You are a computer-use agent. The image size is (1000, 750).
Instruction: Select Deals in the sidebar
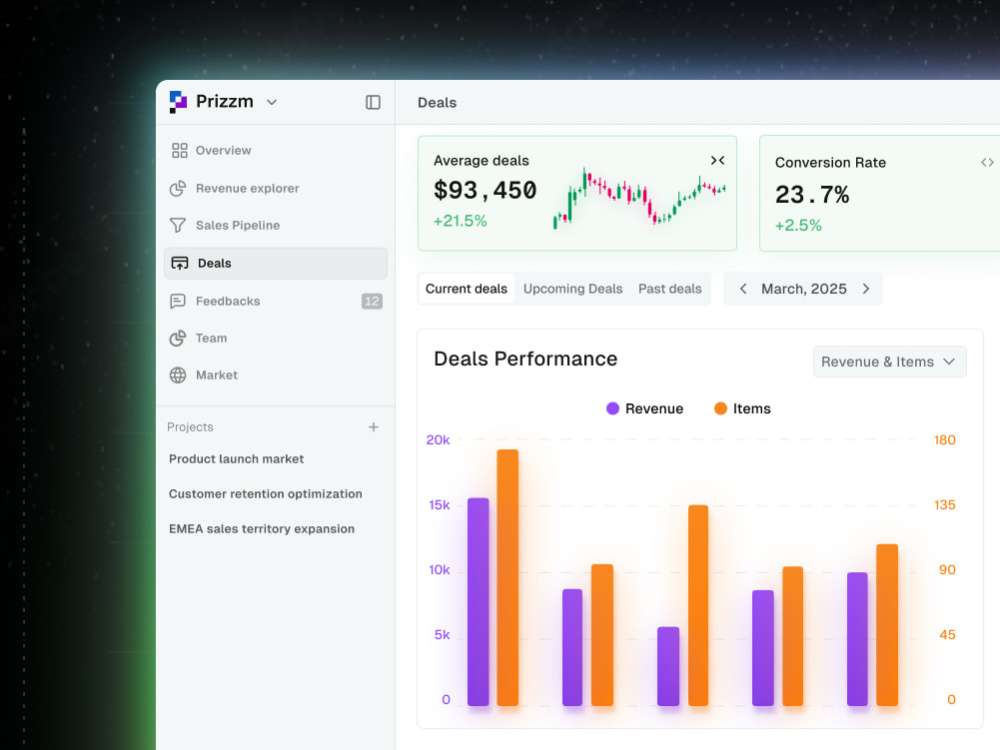pos(276,263)
